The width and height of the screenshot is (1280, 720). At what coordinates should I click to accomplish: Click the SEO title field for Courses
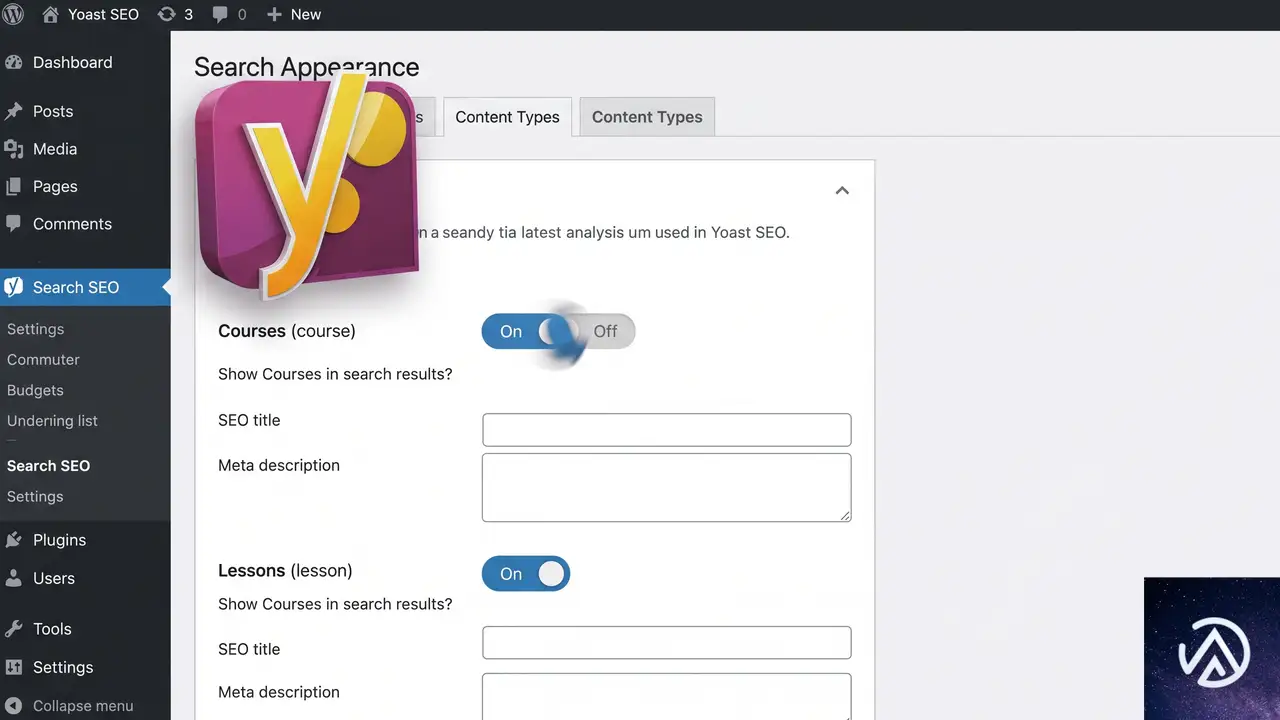coord(667,430)
